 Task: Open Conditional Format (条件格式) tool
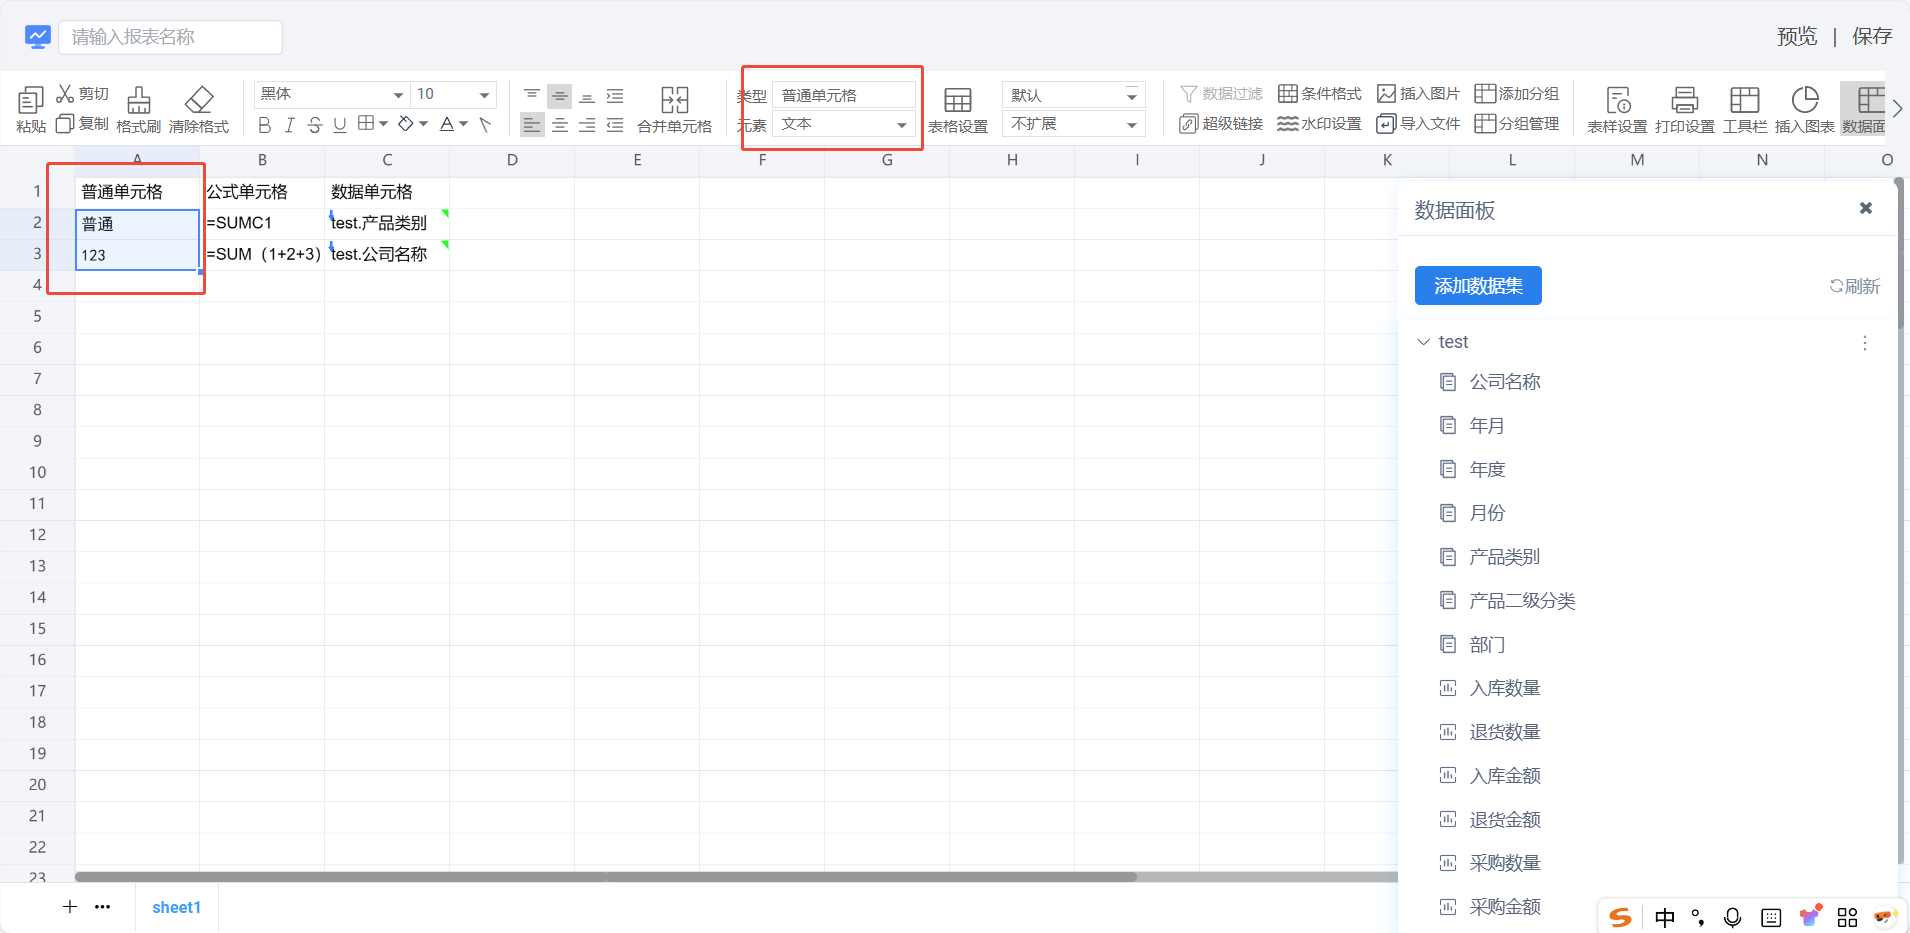(x=1288, y=94)
